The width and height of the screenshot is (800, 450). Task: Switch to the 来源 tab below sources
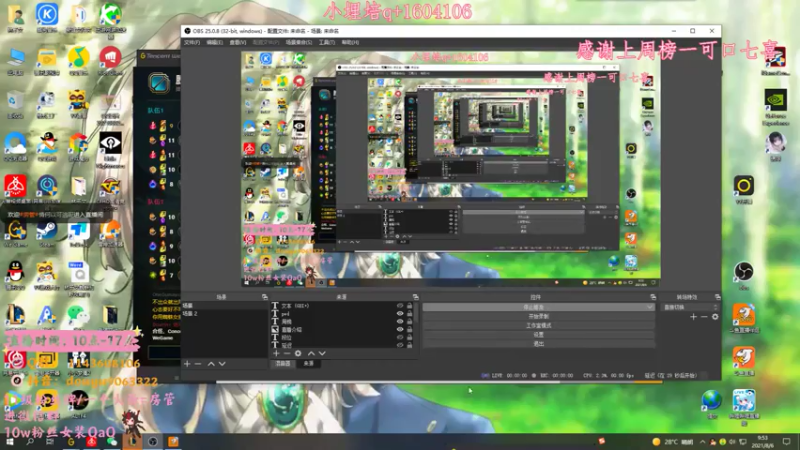(x=309, y=363)
